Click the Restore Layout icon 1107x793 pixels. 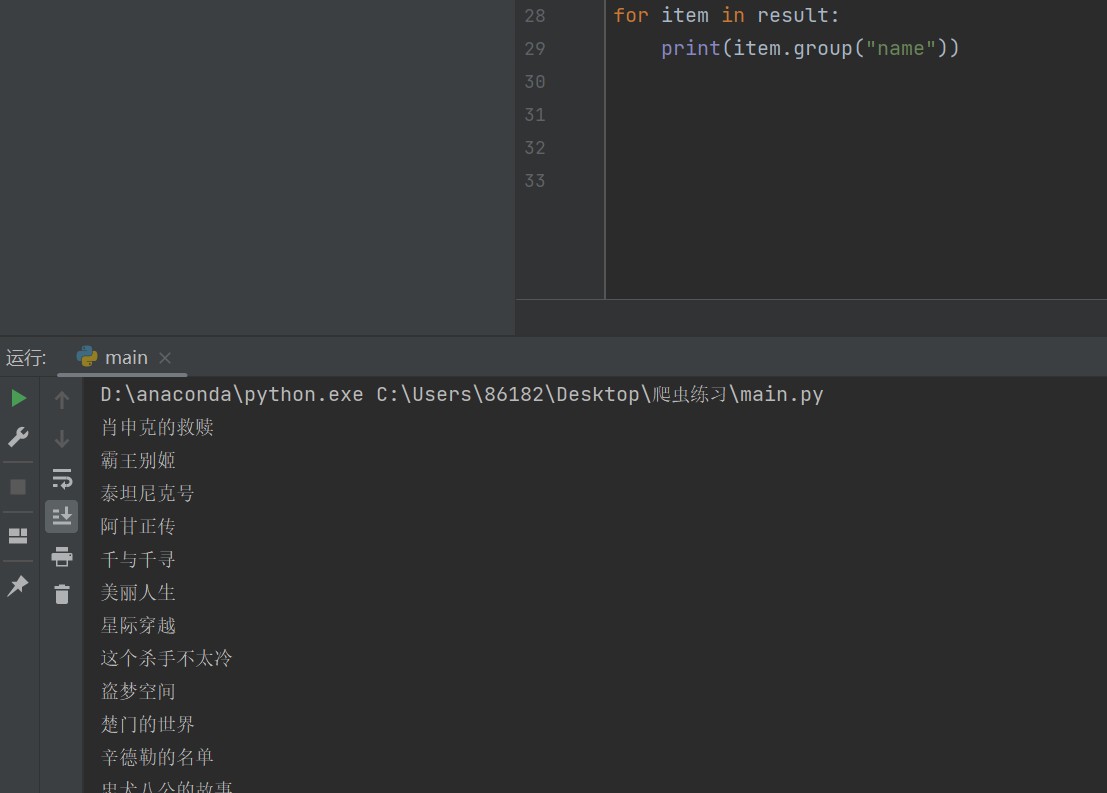point(18,535)
